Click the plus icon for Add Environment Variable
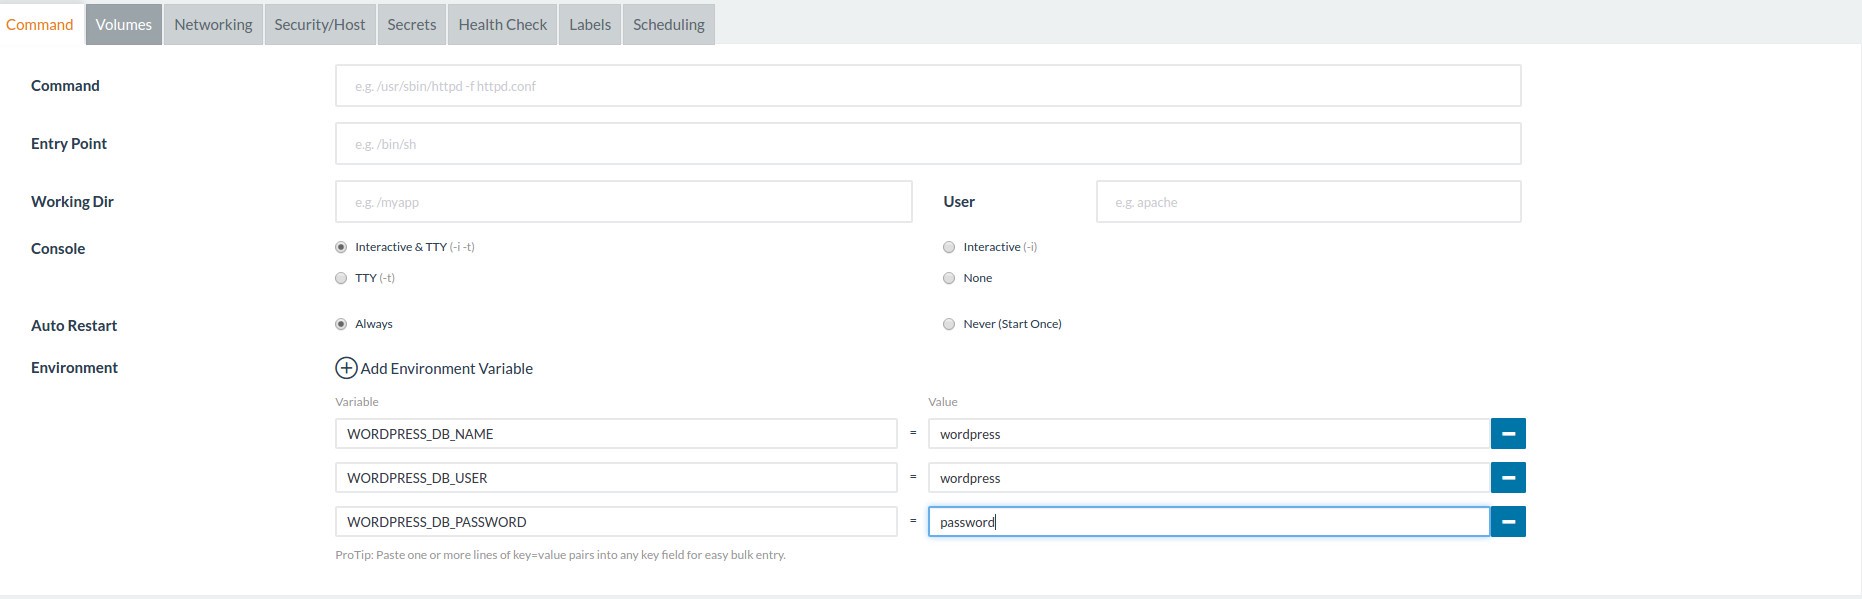Screen dimensions: 1862x599 [346, 368]
